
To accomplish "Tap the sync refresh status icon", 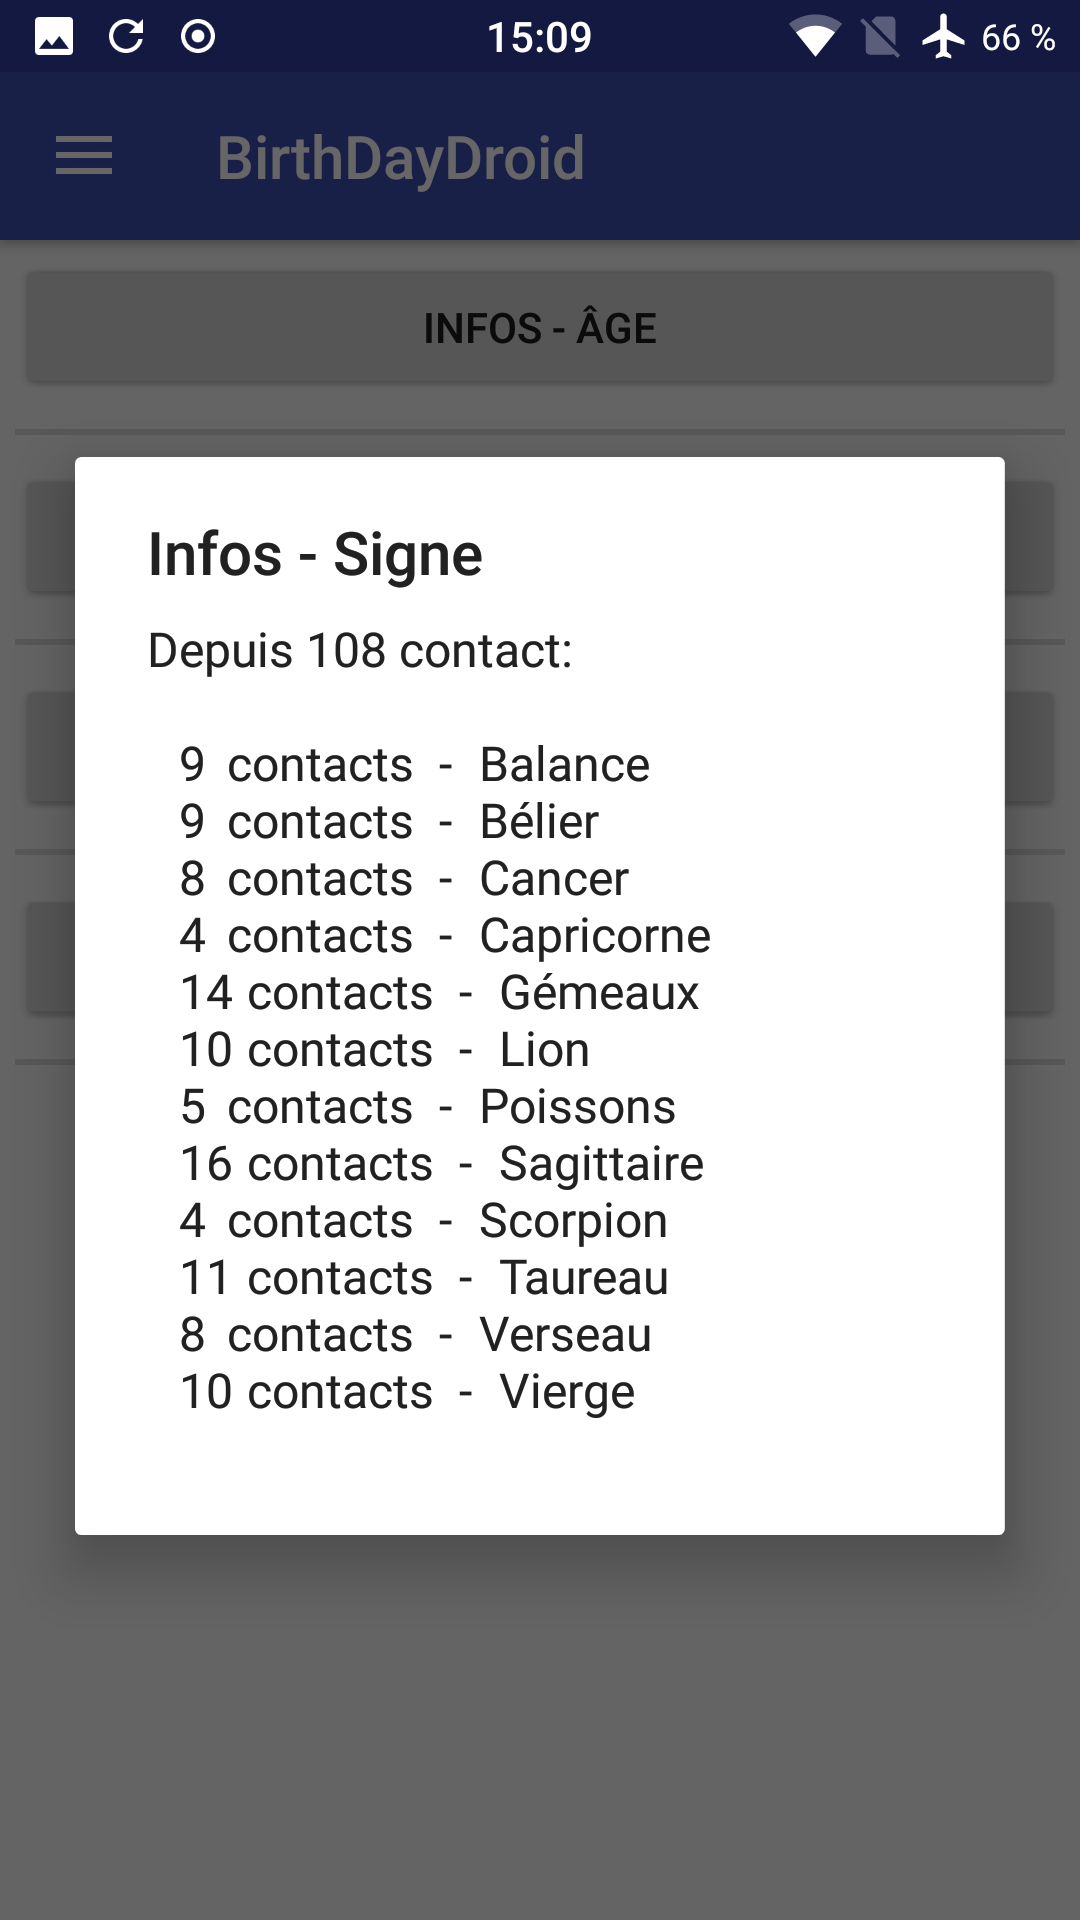I will (x=126, y=37).
